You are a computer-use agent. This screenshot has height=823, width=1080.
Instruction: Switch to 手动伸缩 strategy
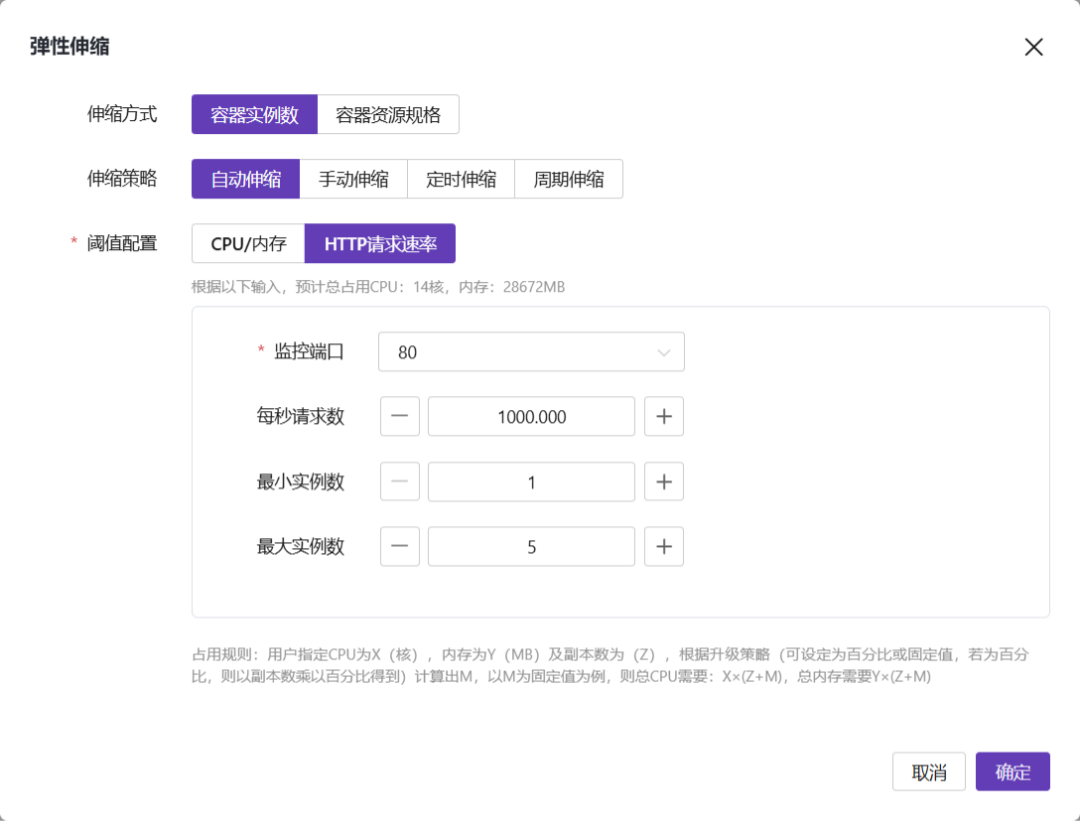[354, 180]
